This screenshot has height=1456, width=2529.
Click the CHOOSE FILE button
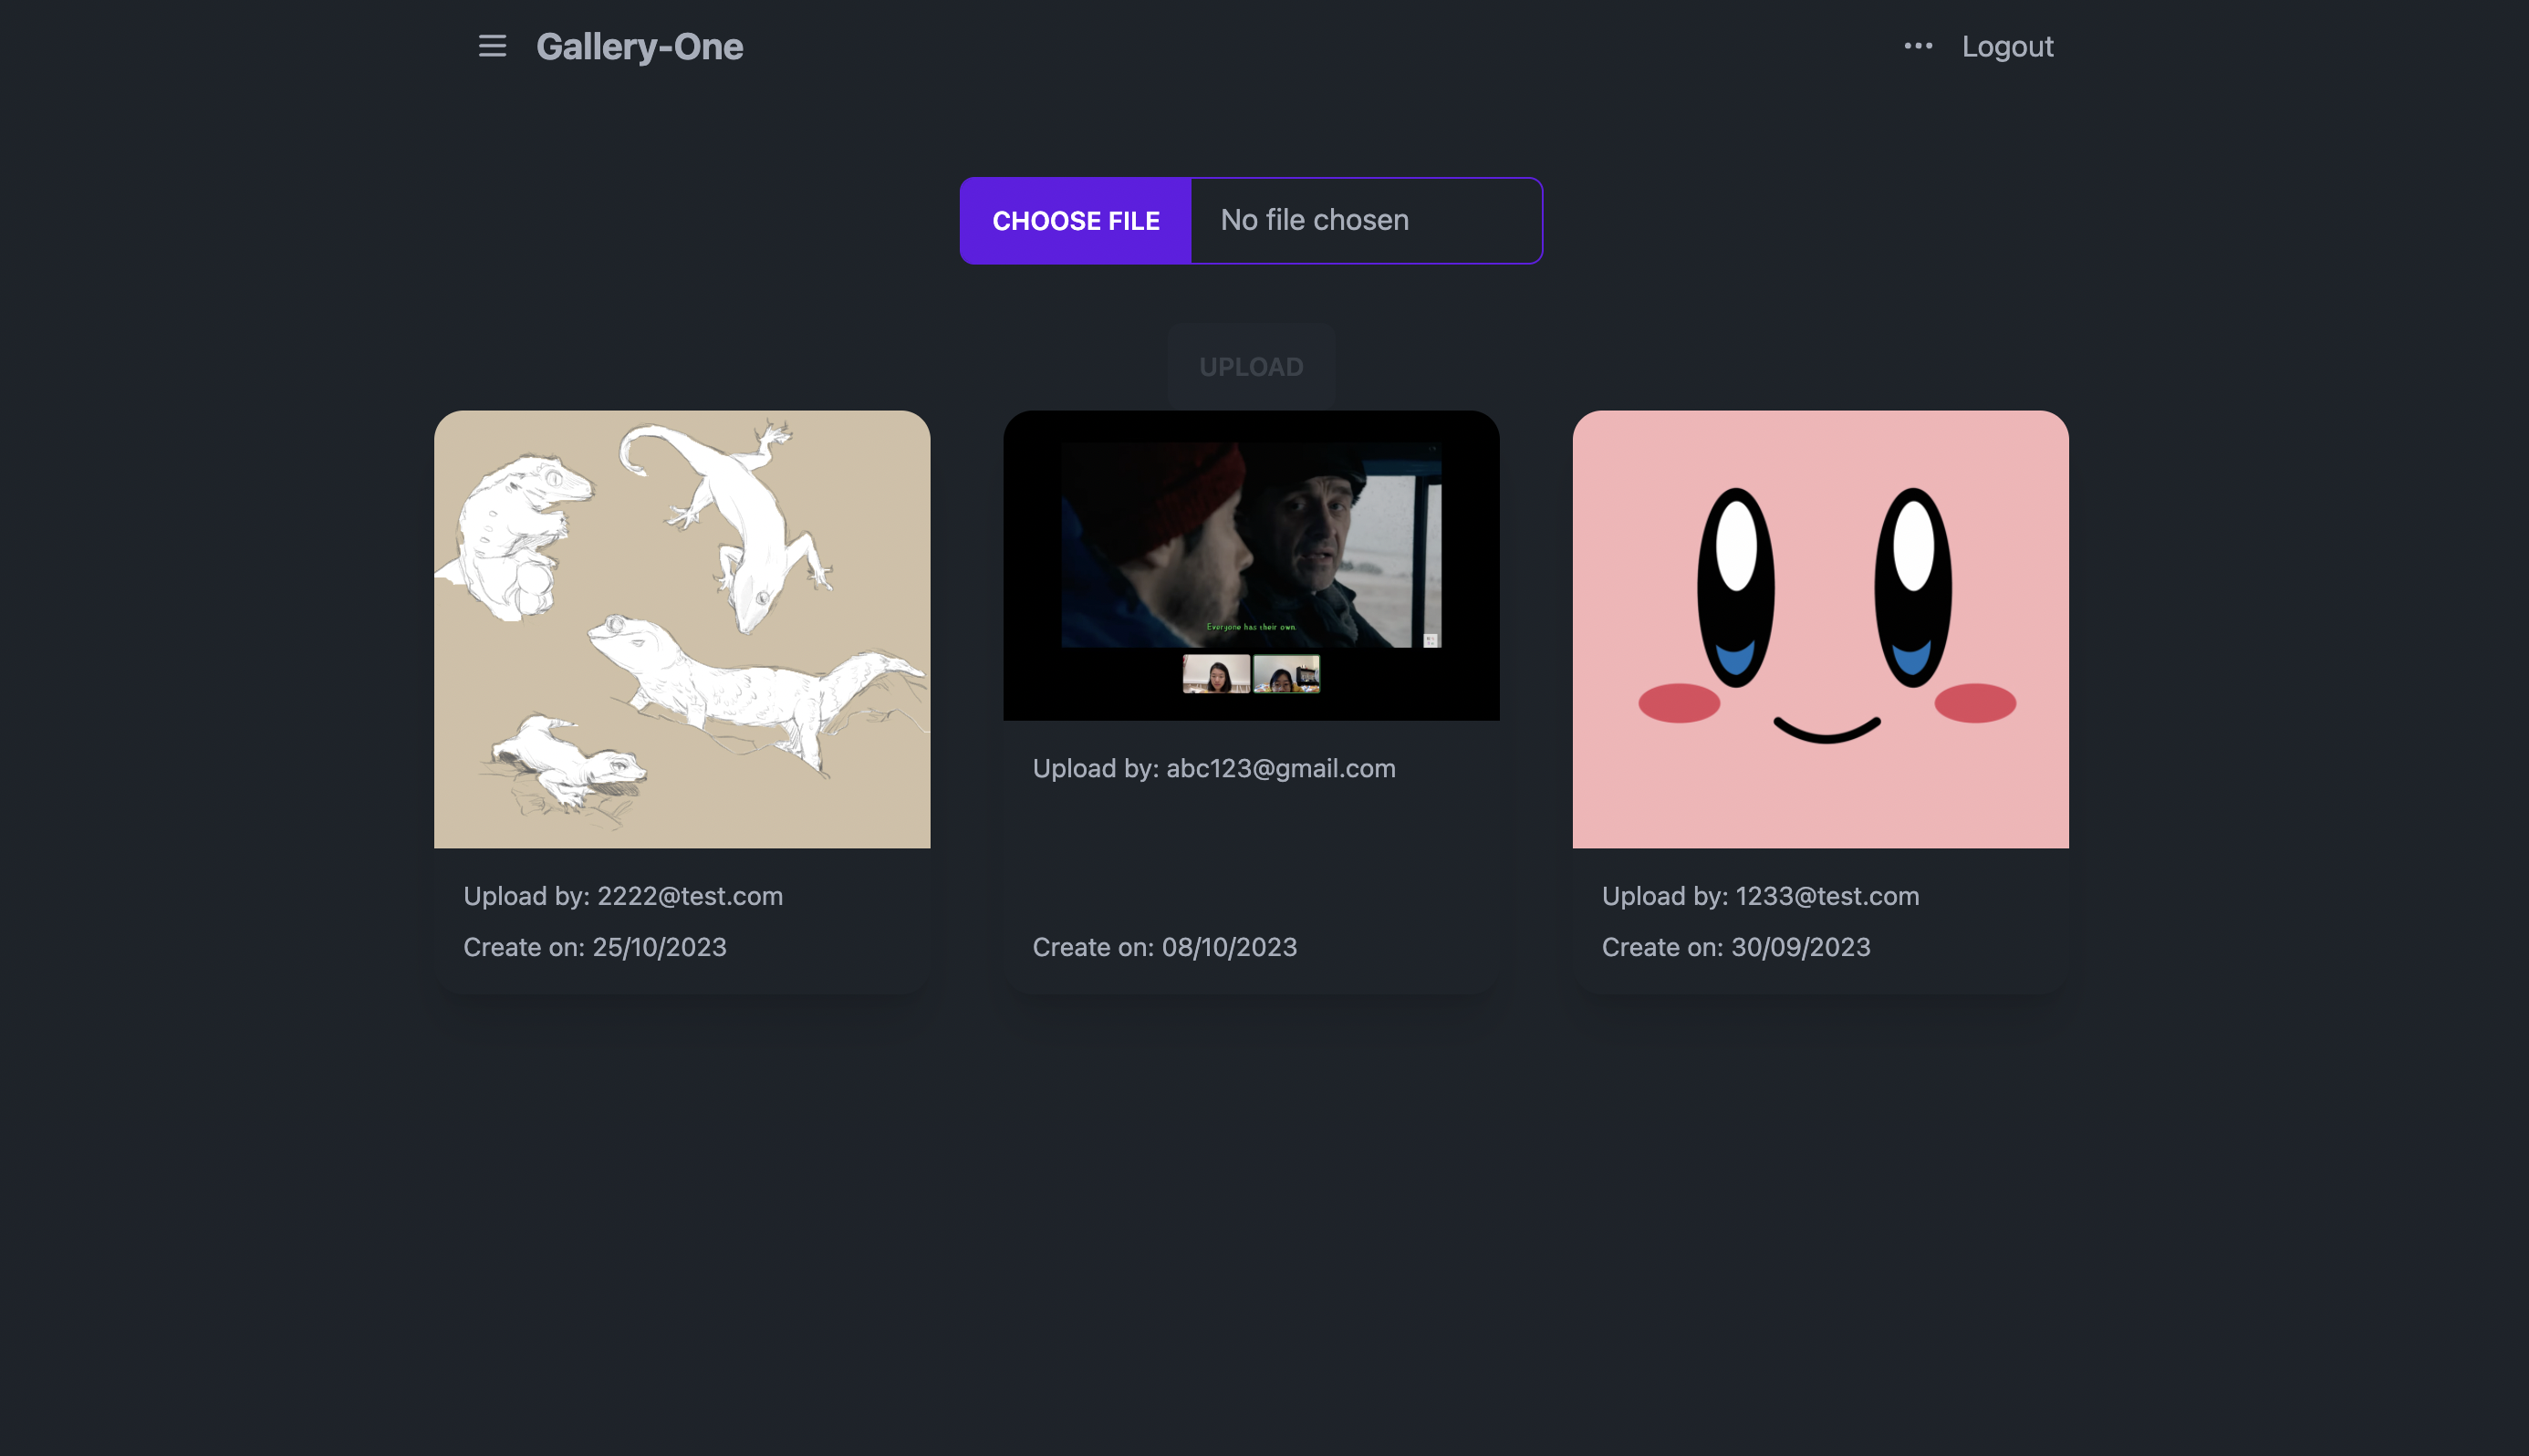[1076, 221]
